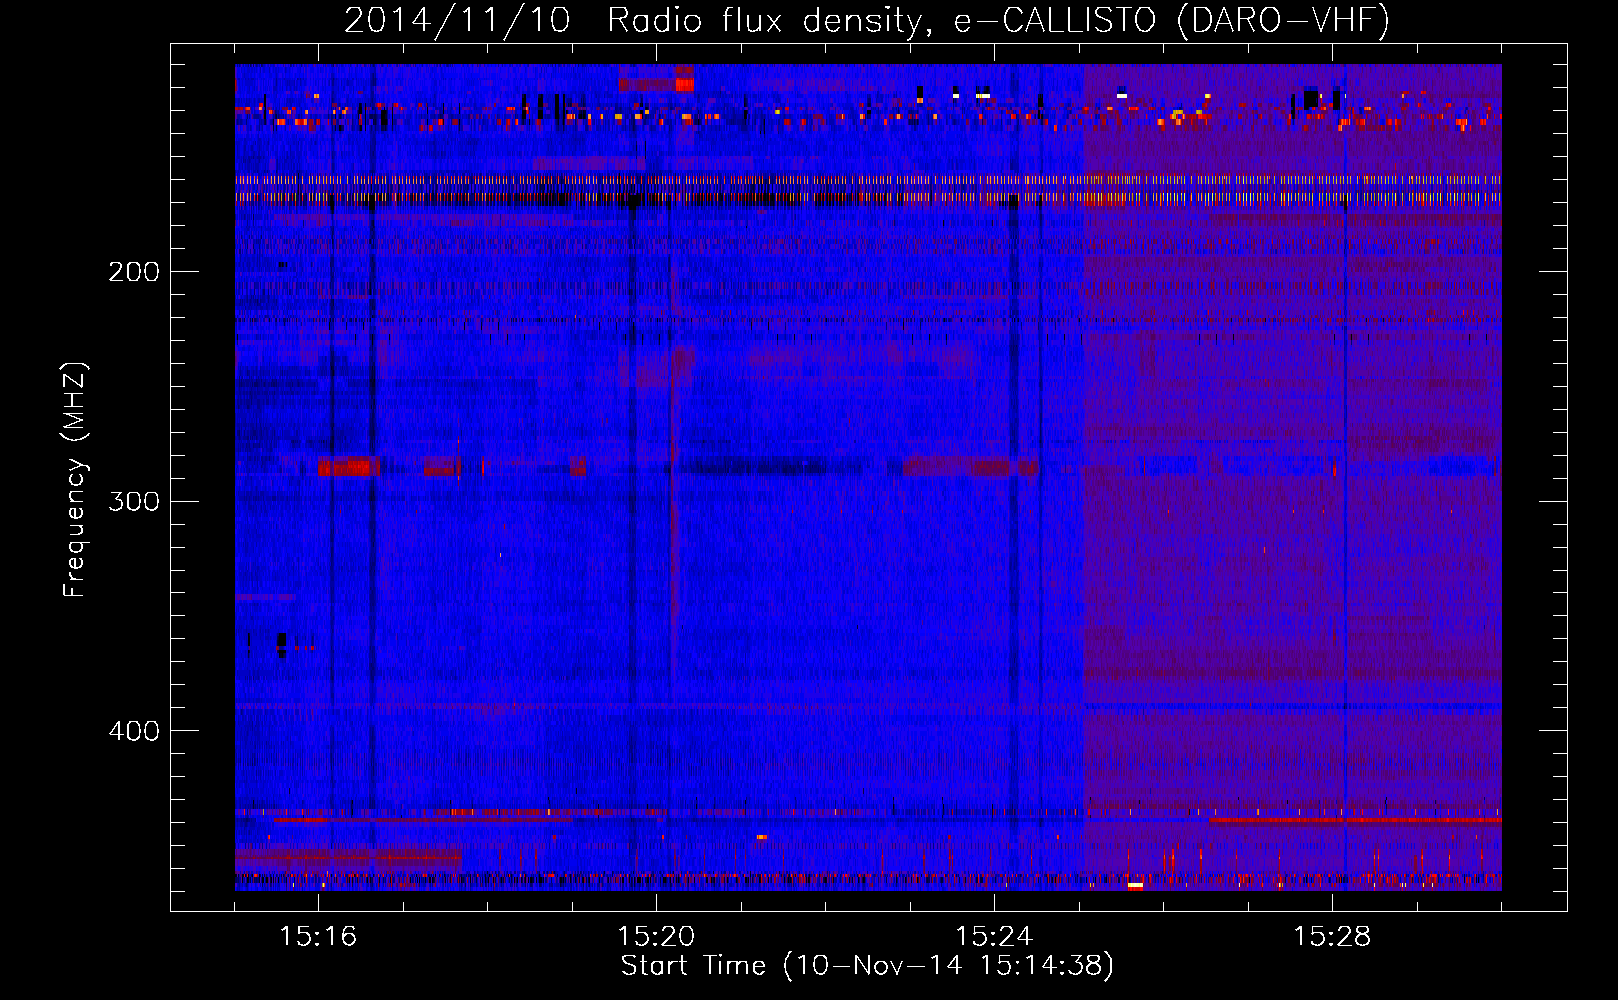Select the 400 frequency tick label
Image resolution: width=1618 pixels, height=1000 pixels.
coord(134,731)
